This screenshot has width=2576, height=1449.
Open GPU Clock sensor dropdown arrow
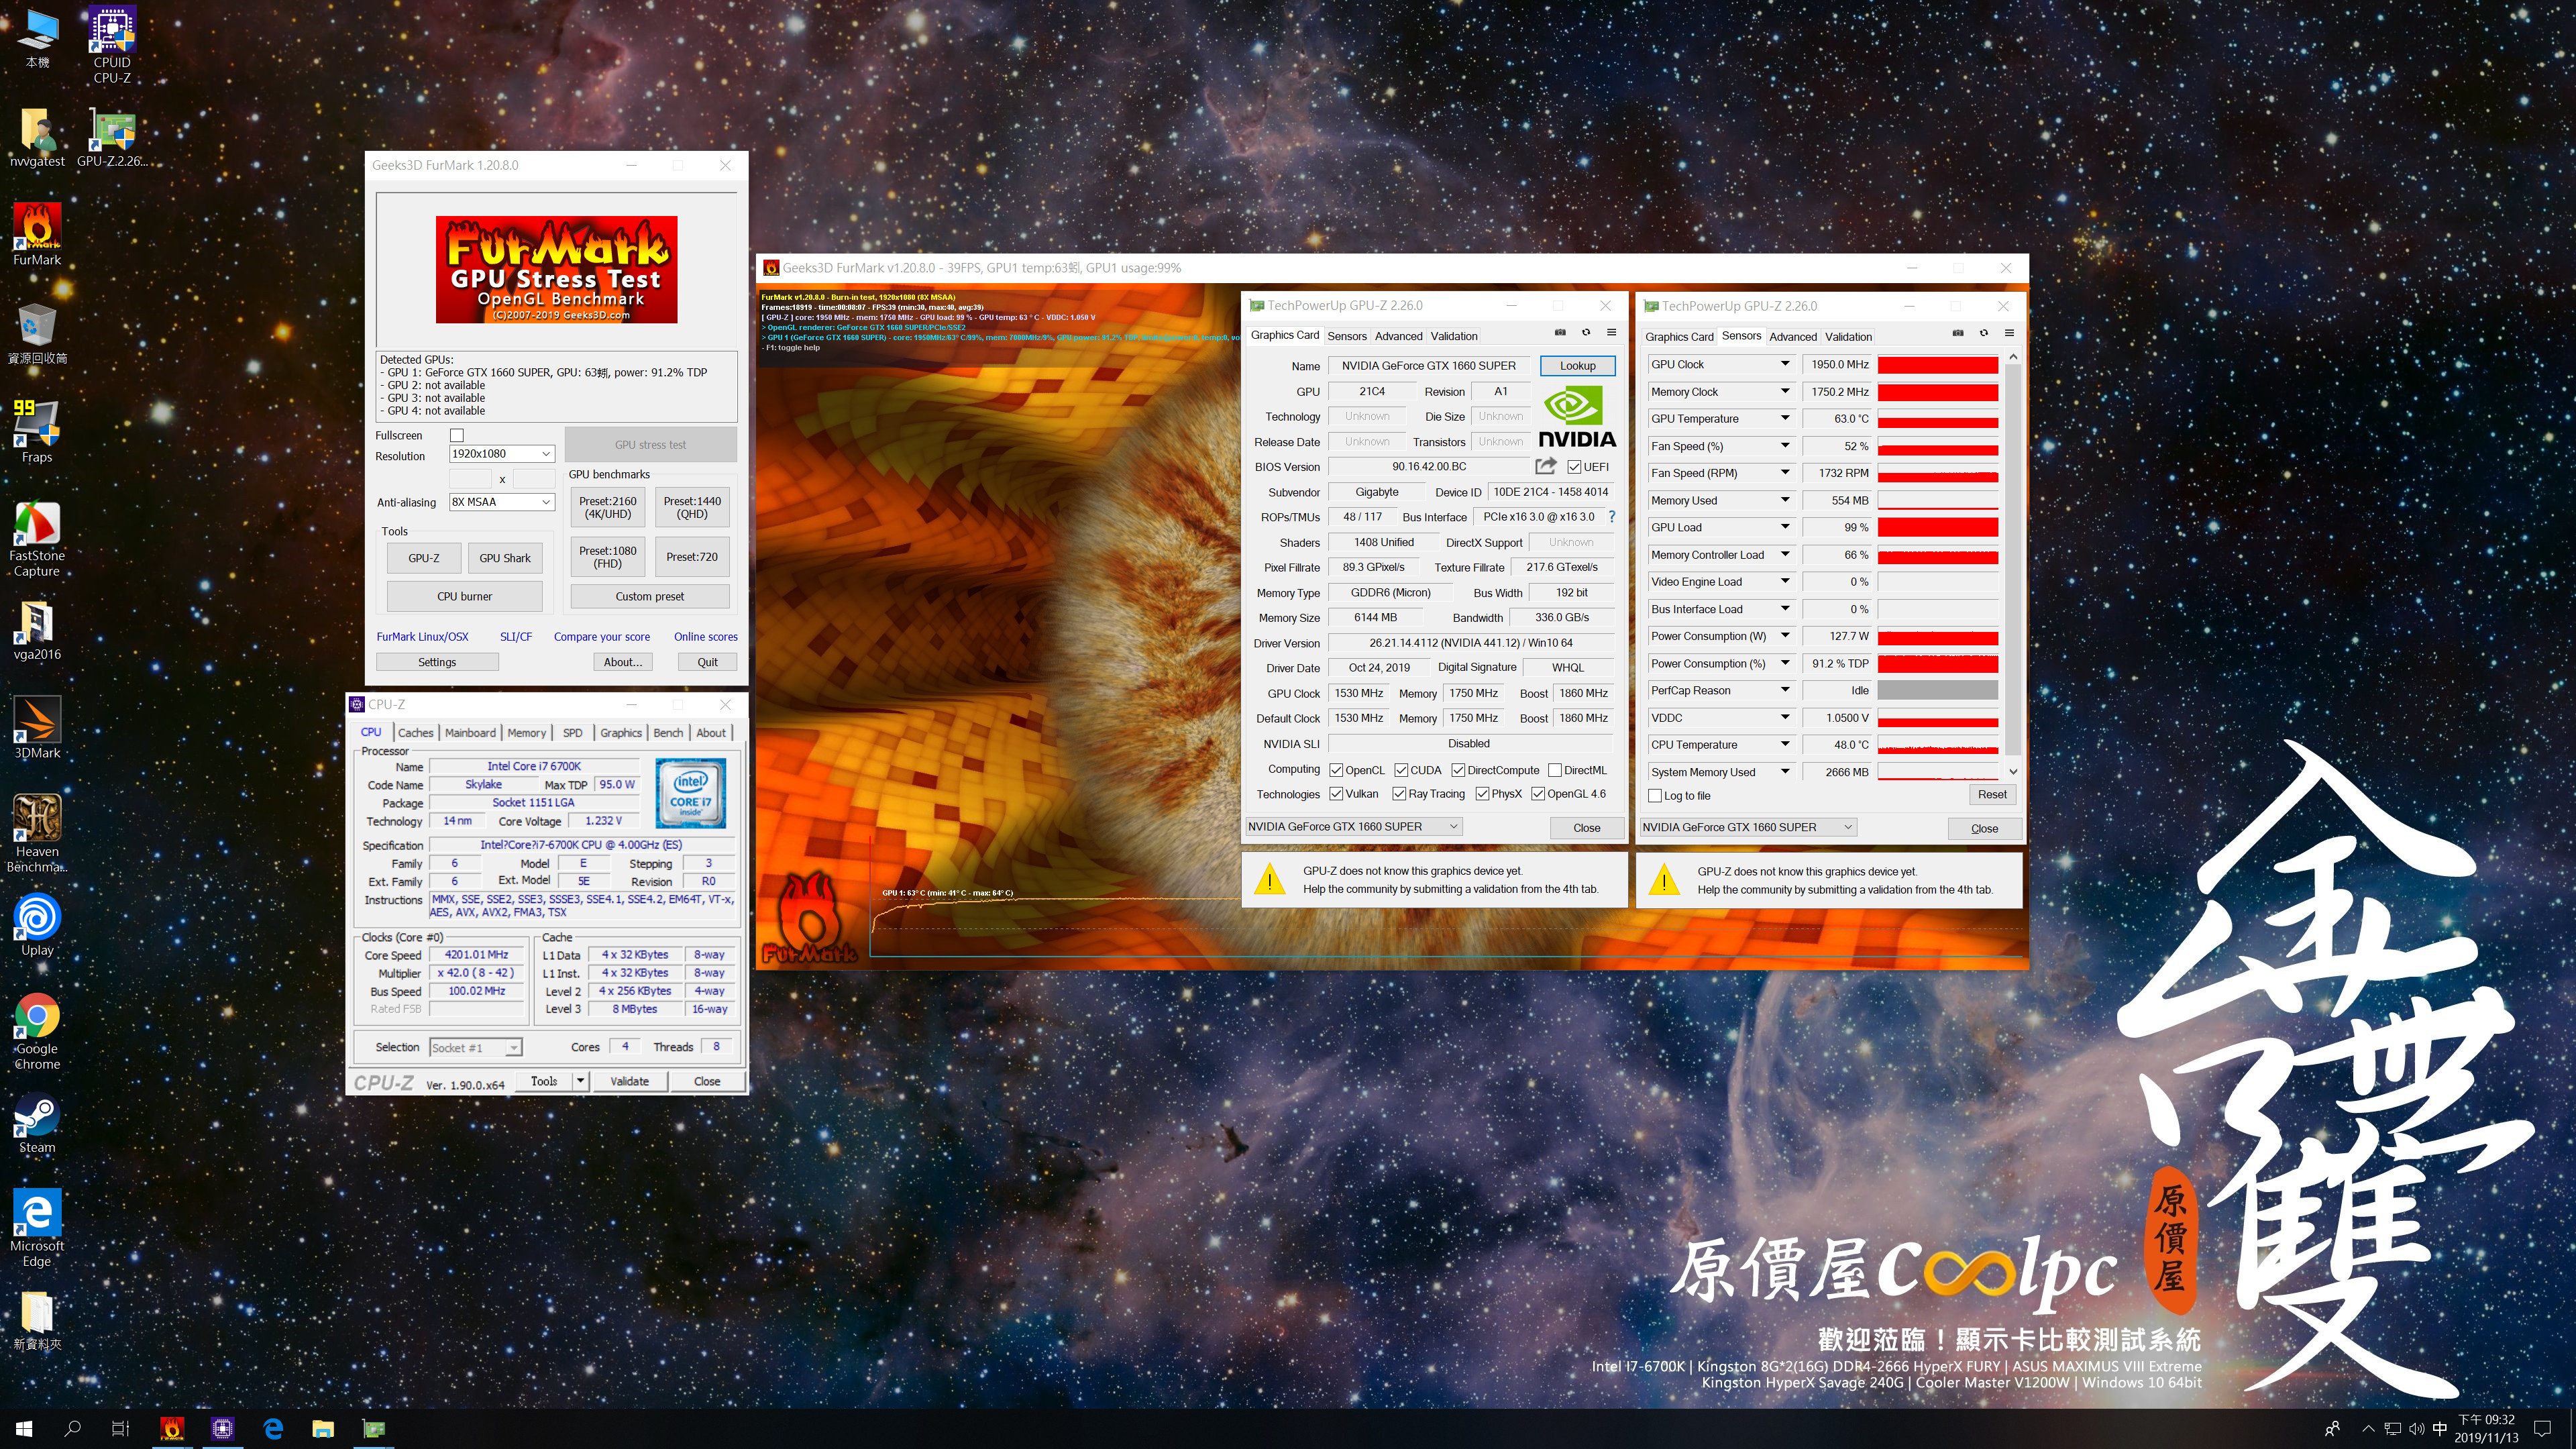(x=1784, y=364)
